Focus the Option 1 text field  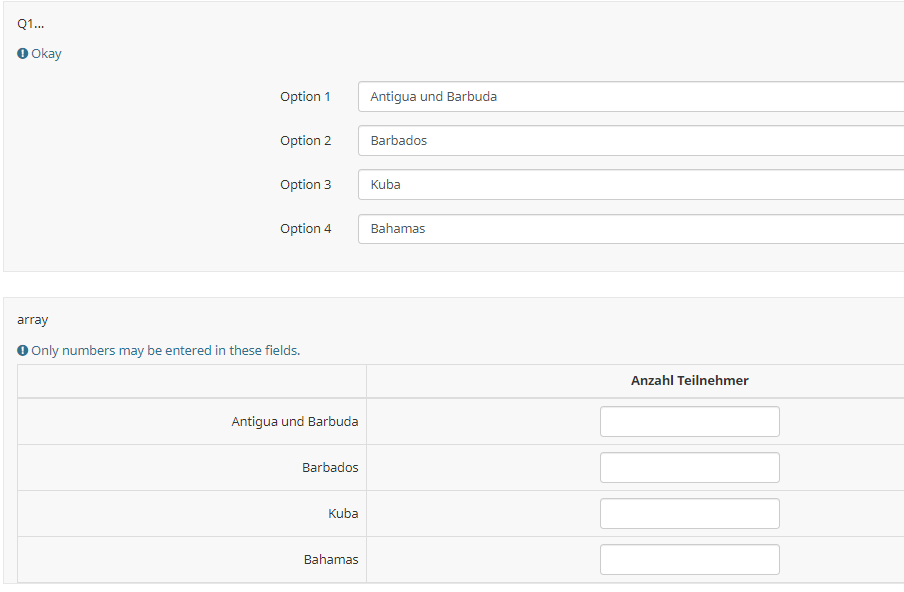coord(630,97)
